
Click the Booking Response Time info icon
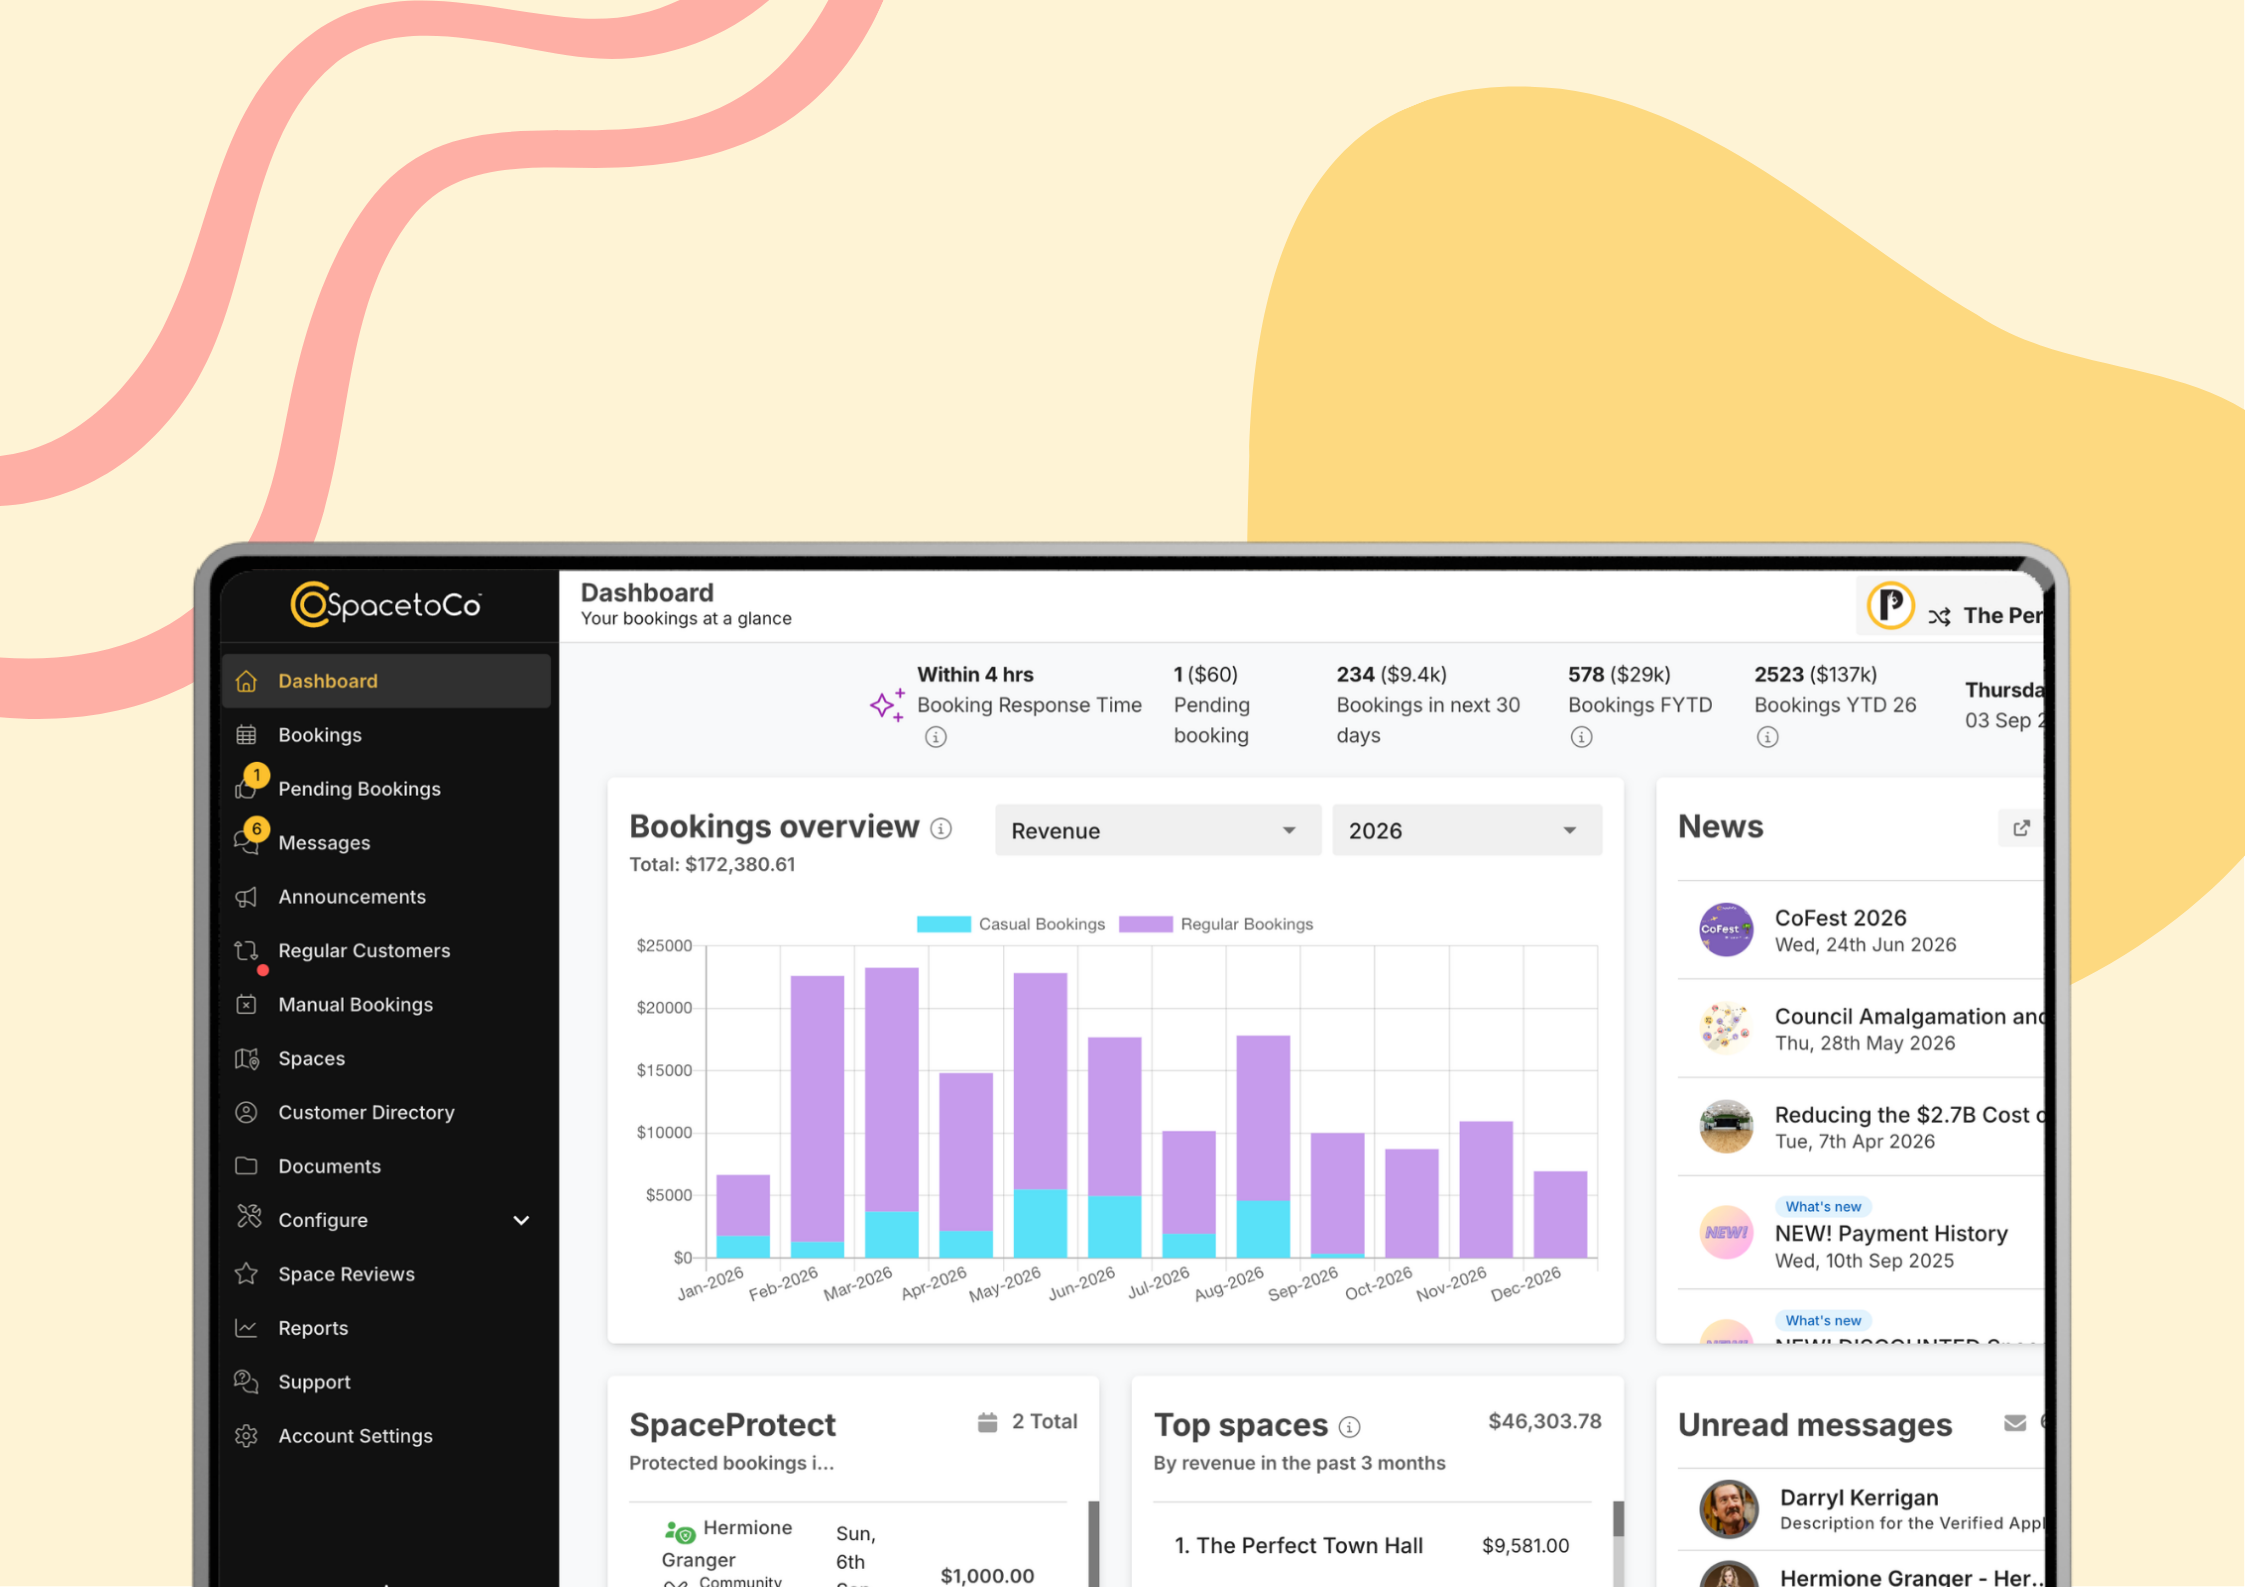tap(936, 737)
